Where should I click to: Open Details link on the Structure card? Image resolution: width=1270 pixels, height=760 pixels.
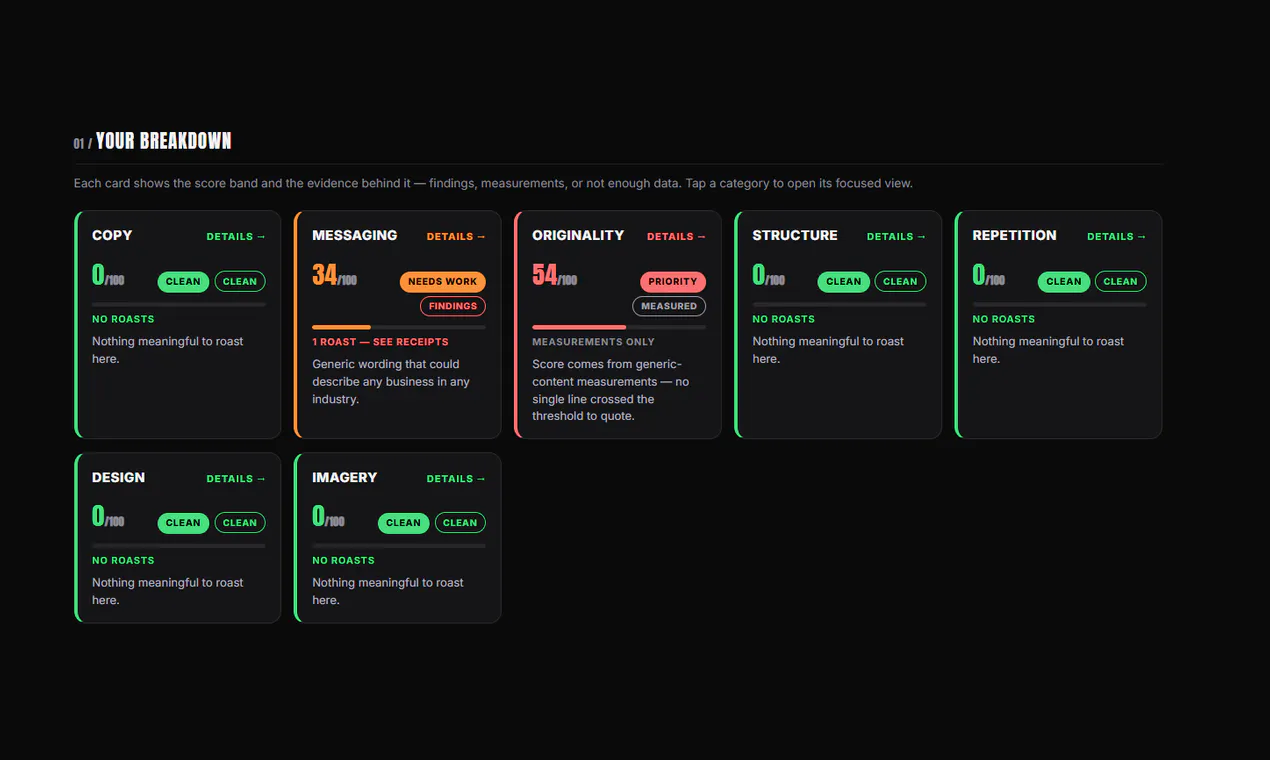click(896, 237)
